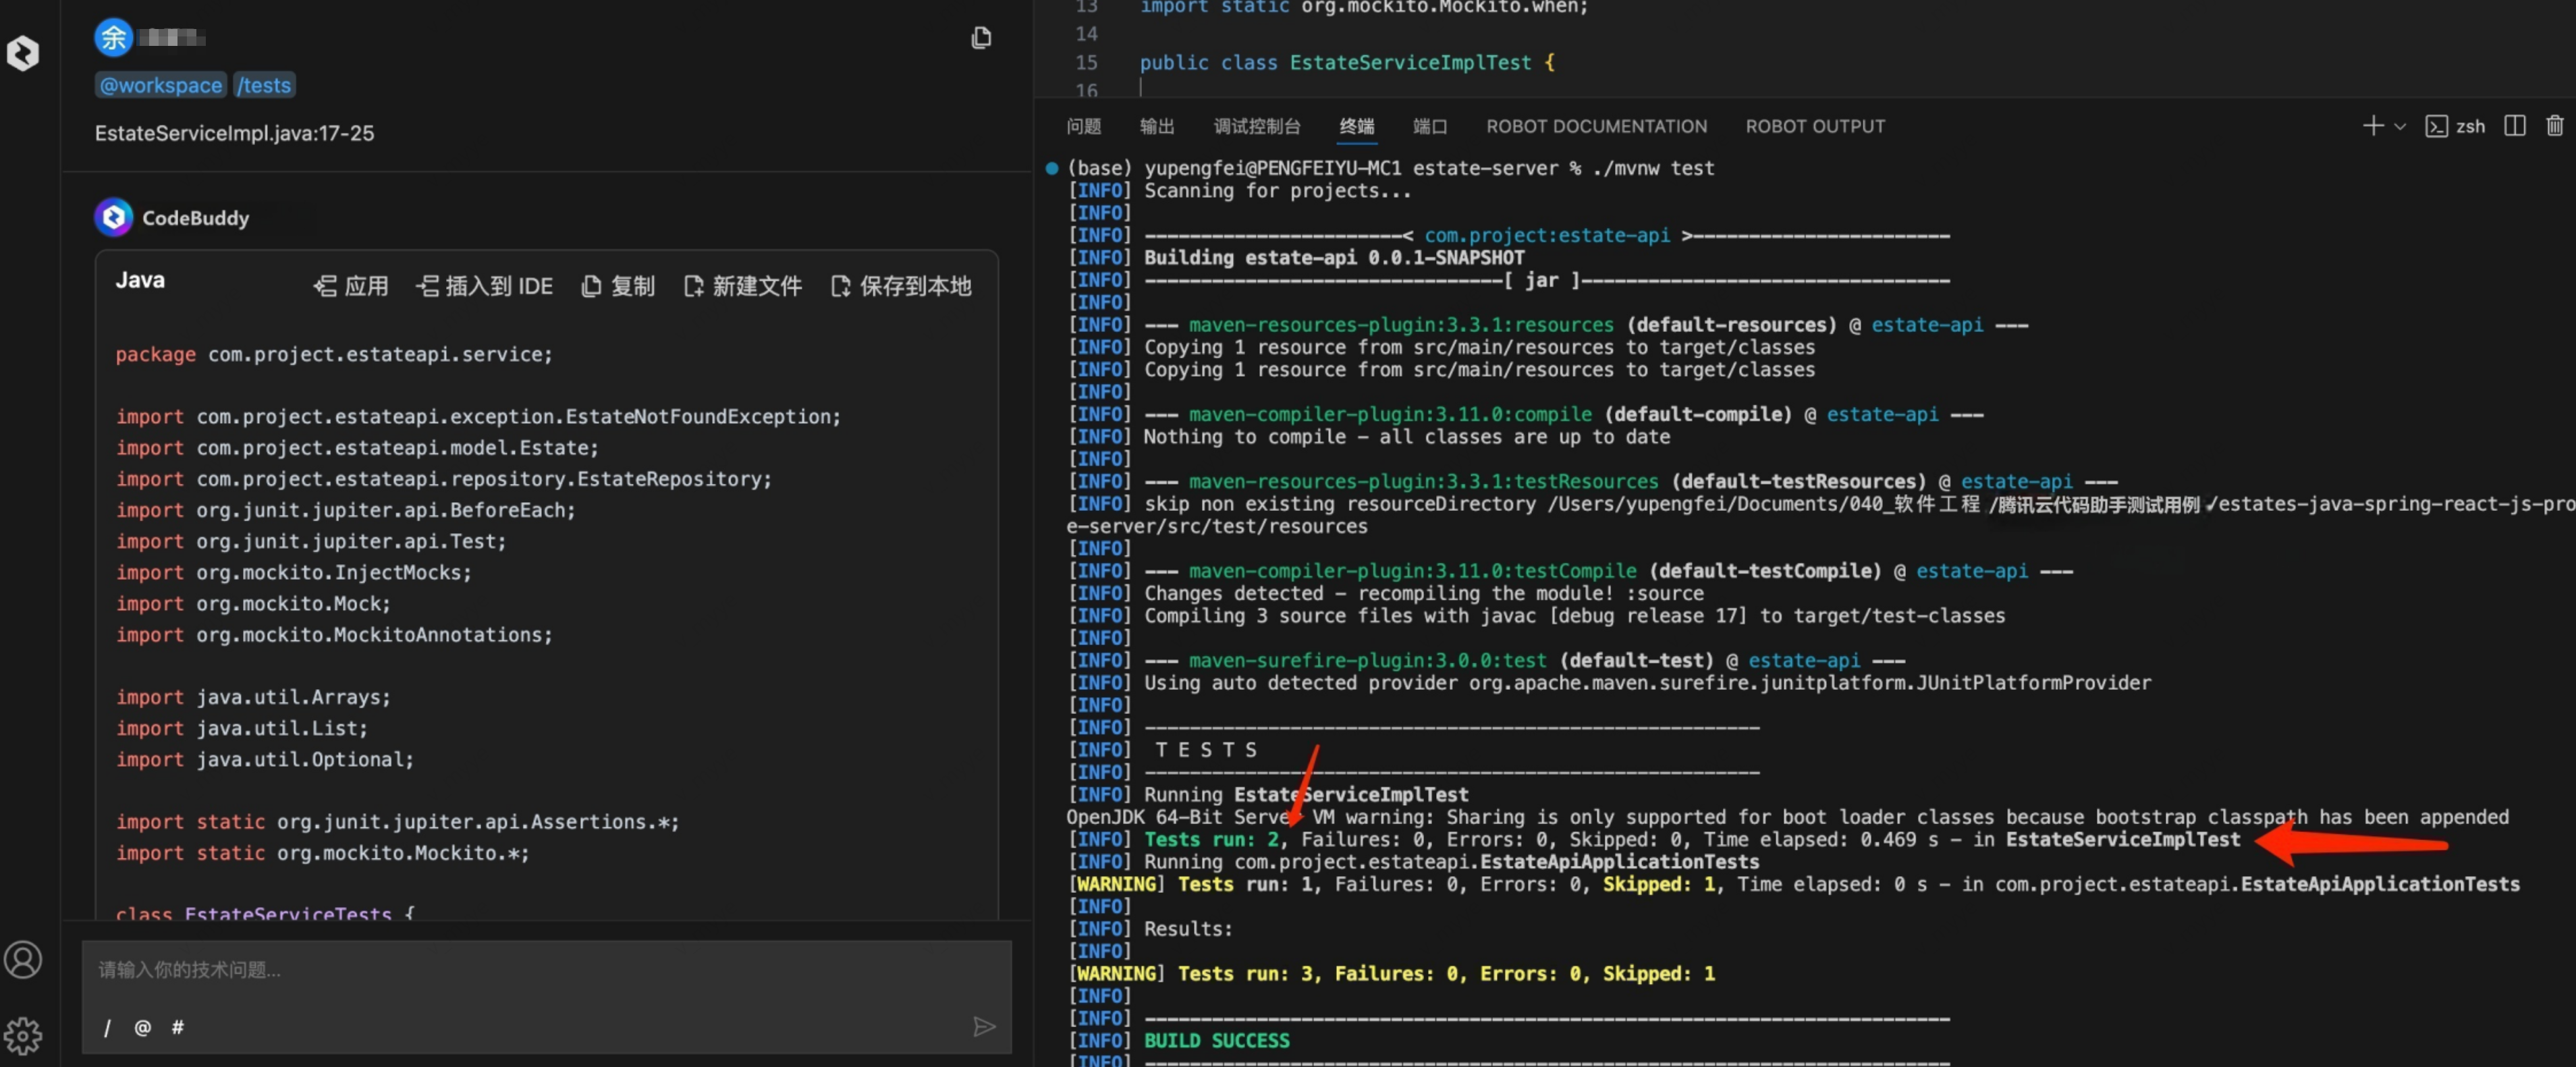Screen dimensions: 2576x1067
Task: Copy the user message with copy icon
Action: pyautogui.click(x=981, y=38)
